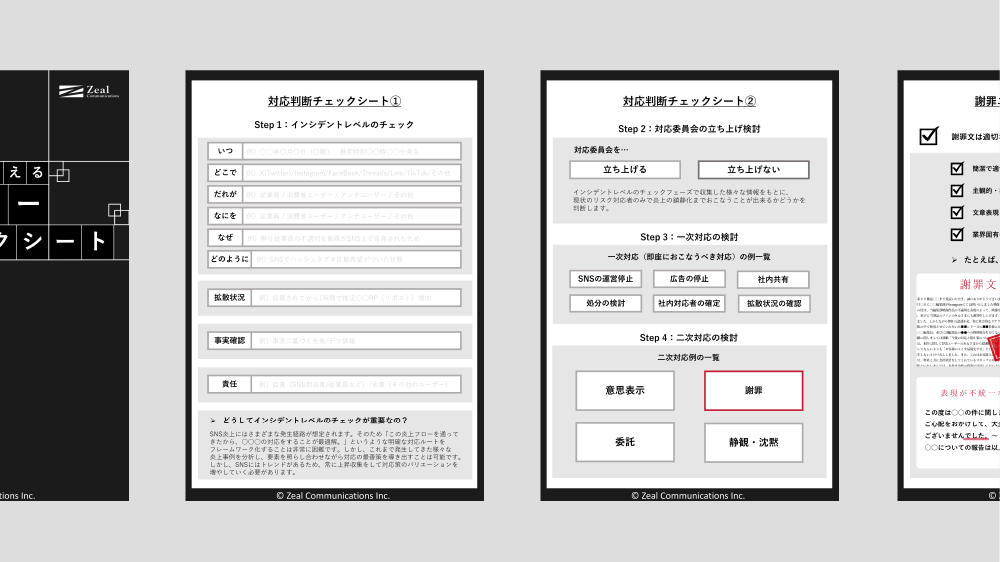1000x562 pixels.
Task: Select the 立ち上げる button
Action: tap(625, 170)
